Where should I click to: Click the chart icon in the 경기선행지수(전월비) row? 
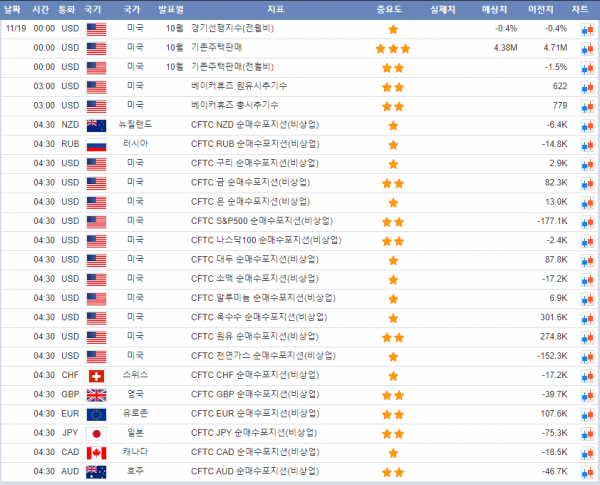click(x=587, y=29)
